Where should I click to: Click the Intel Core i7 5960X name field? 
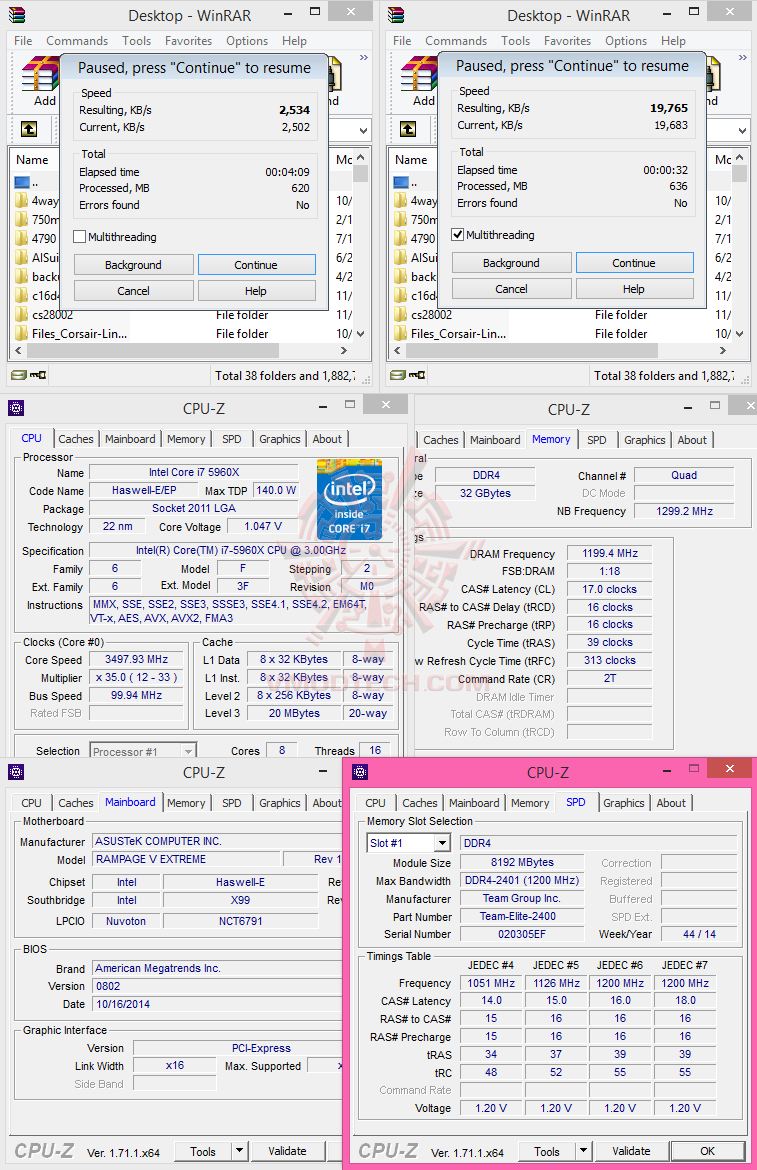click(x=194, y=472)
